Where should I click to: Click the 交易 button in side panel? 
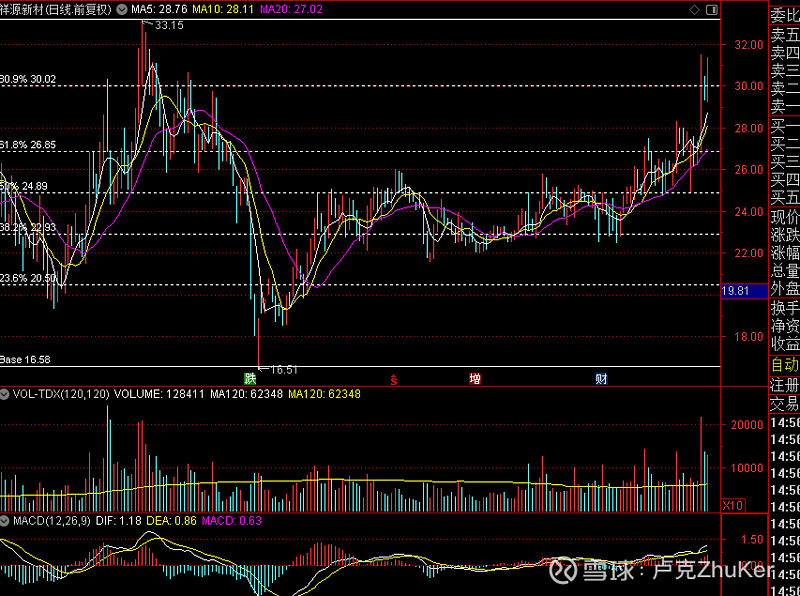(x=785, y=404)
